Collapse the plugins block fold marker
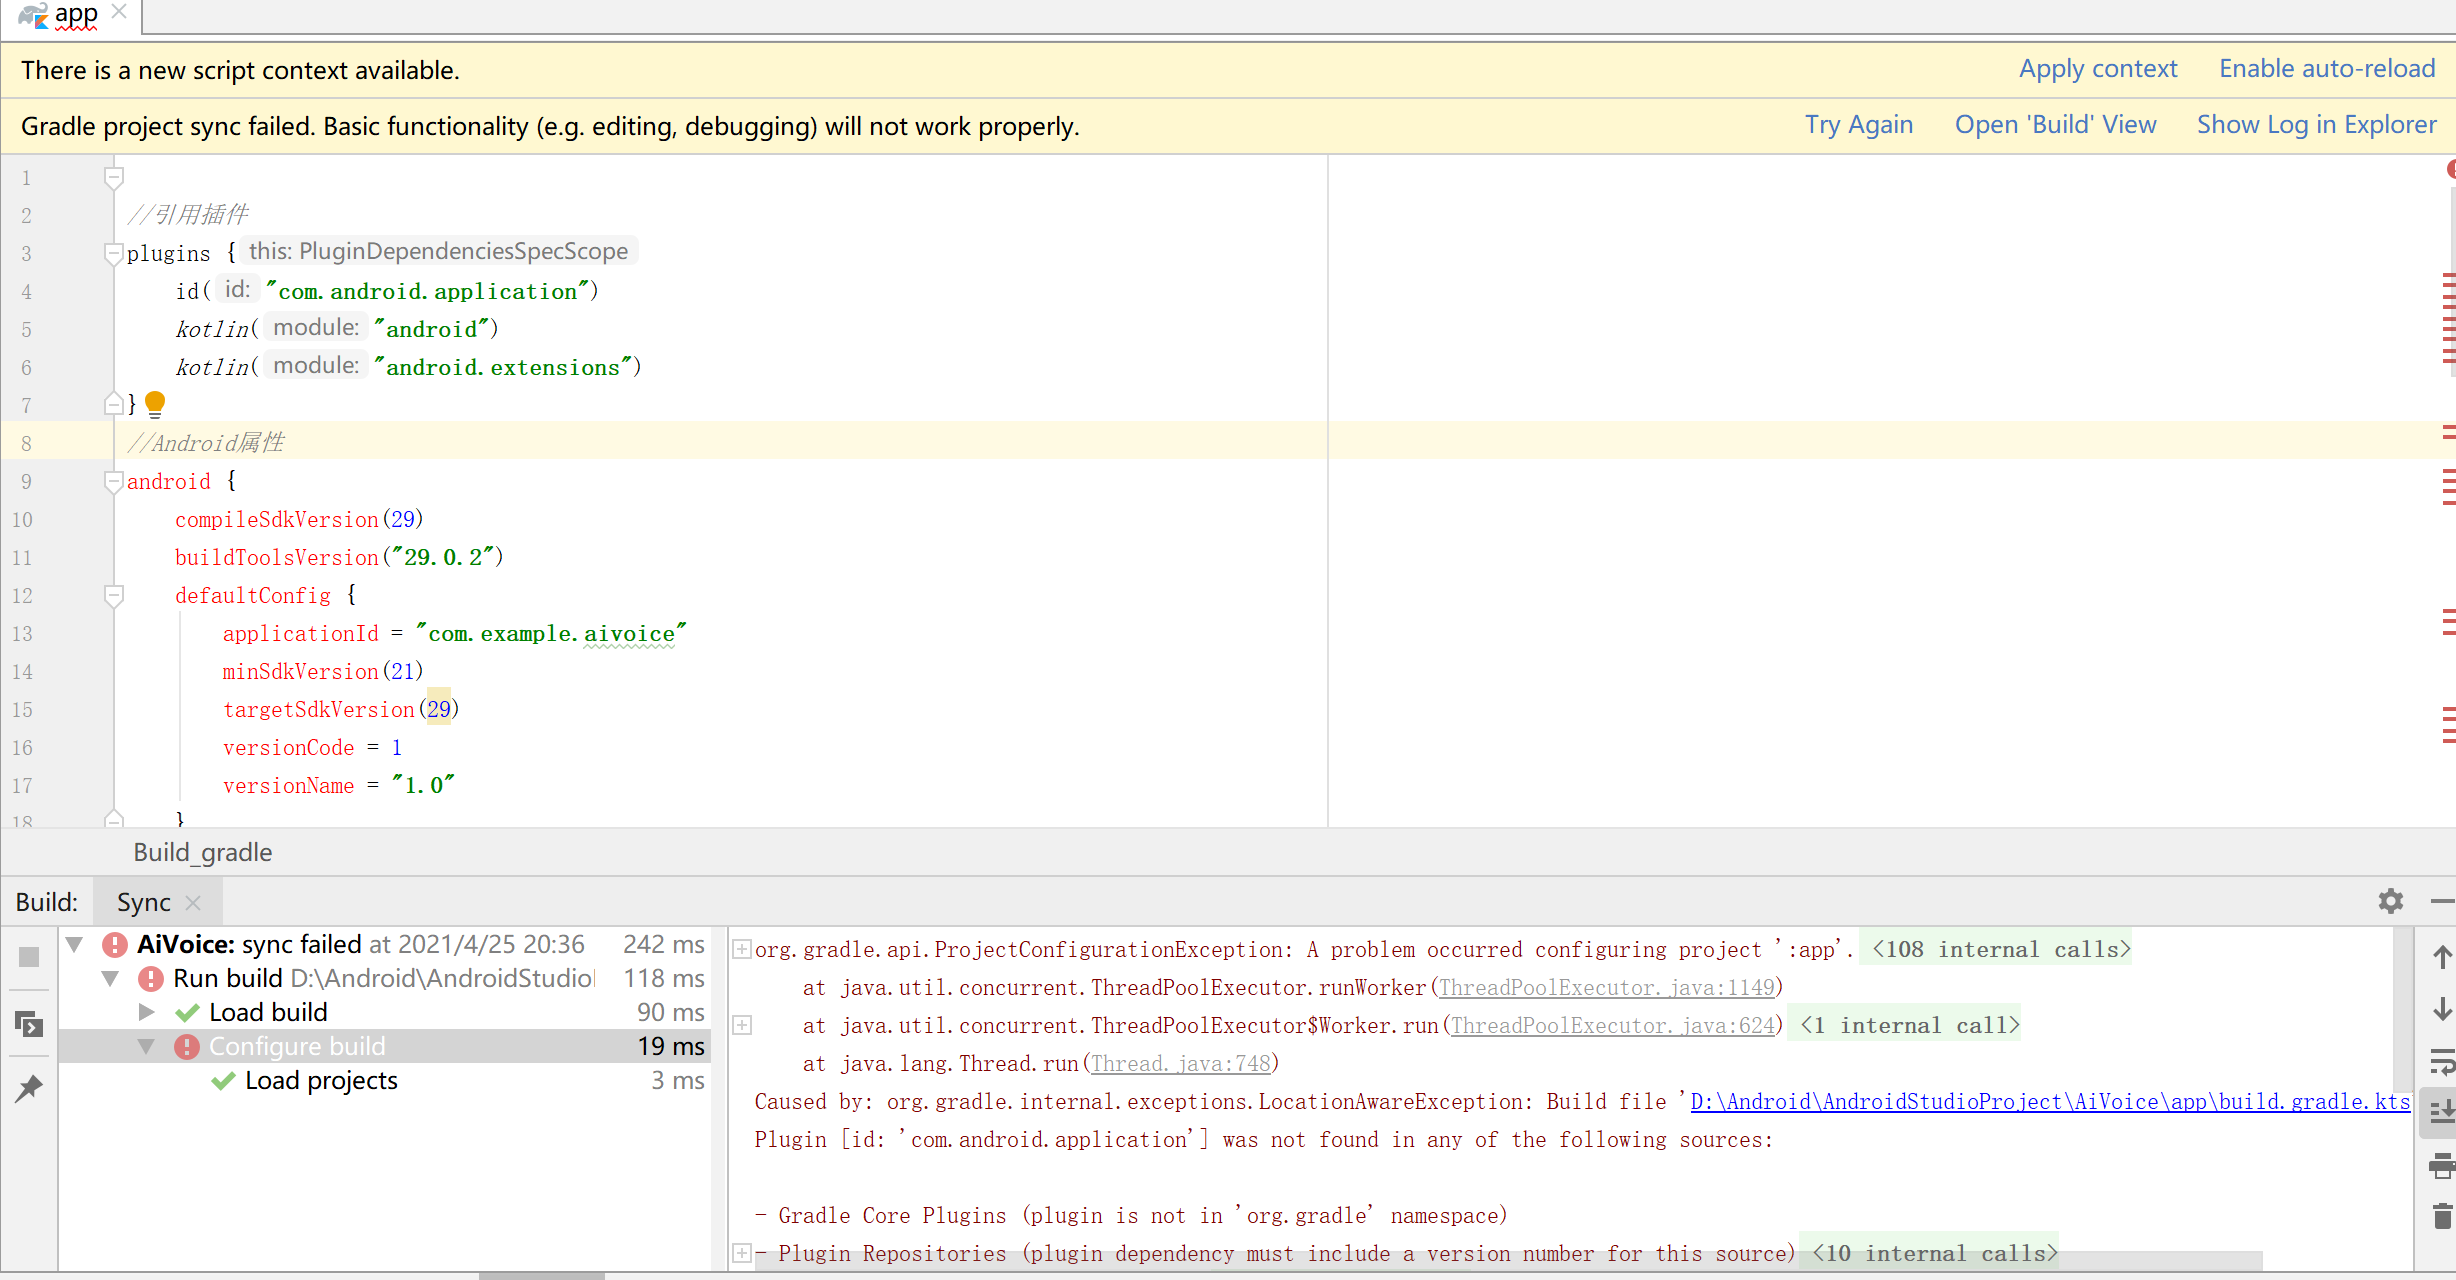Screen dimensions: 2456x1280 [x=114, y=254]
